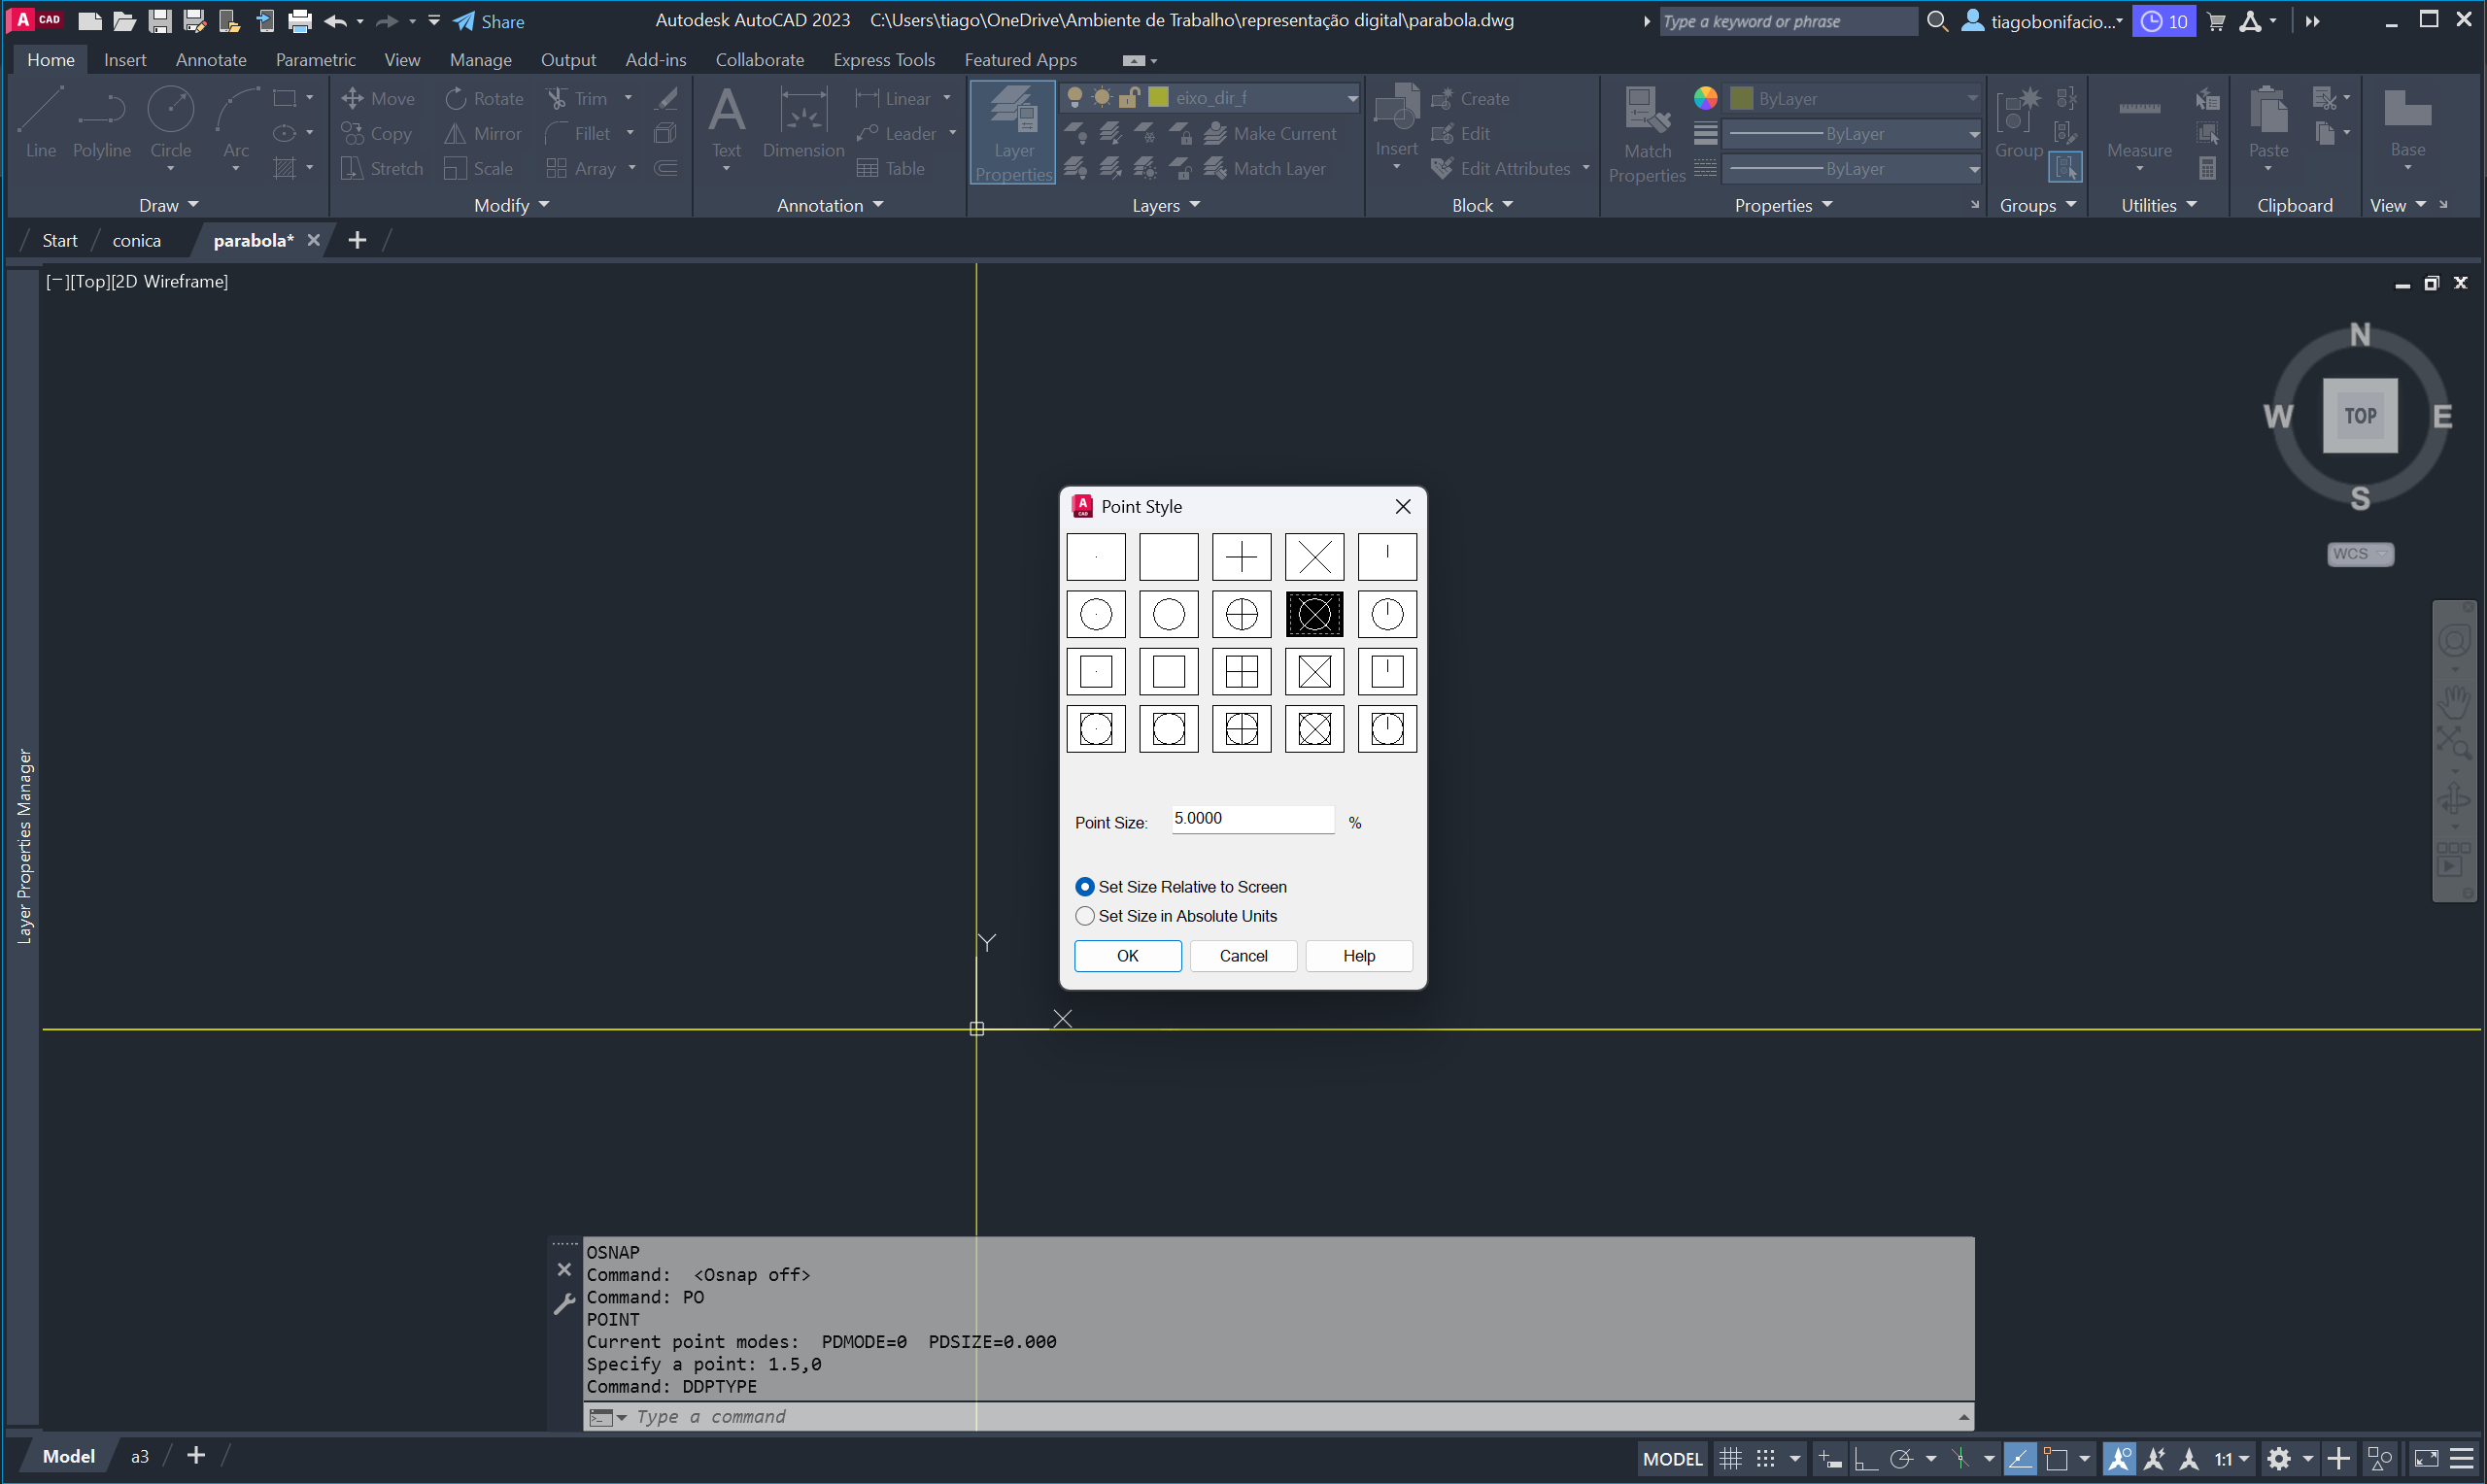Choose the circle with cross point style
Screen dimensions: 2487x1484
coord(1241,614)
